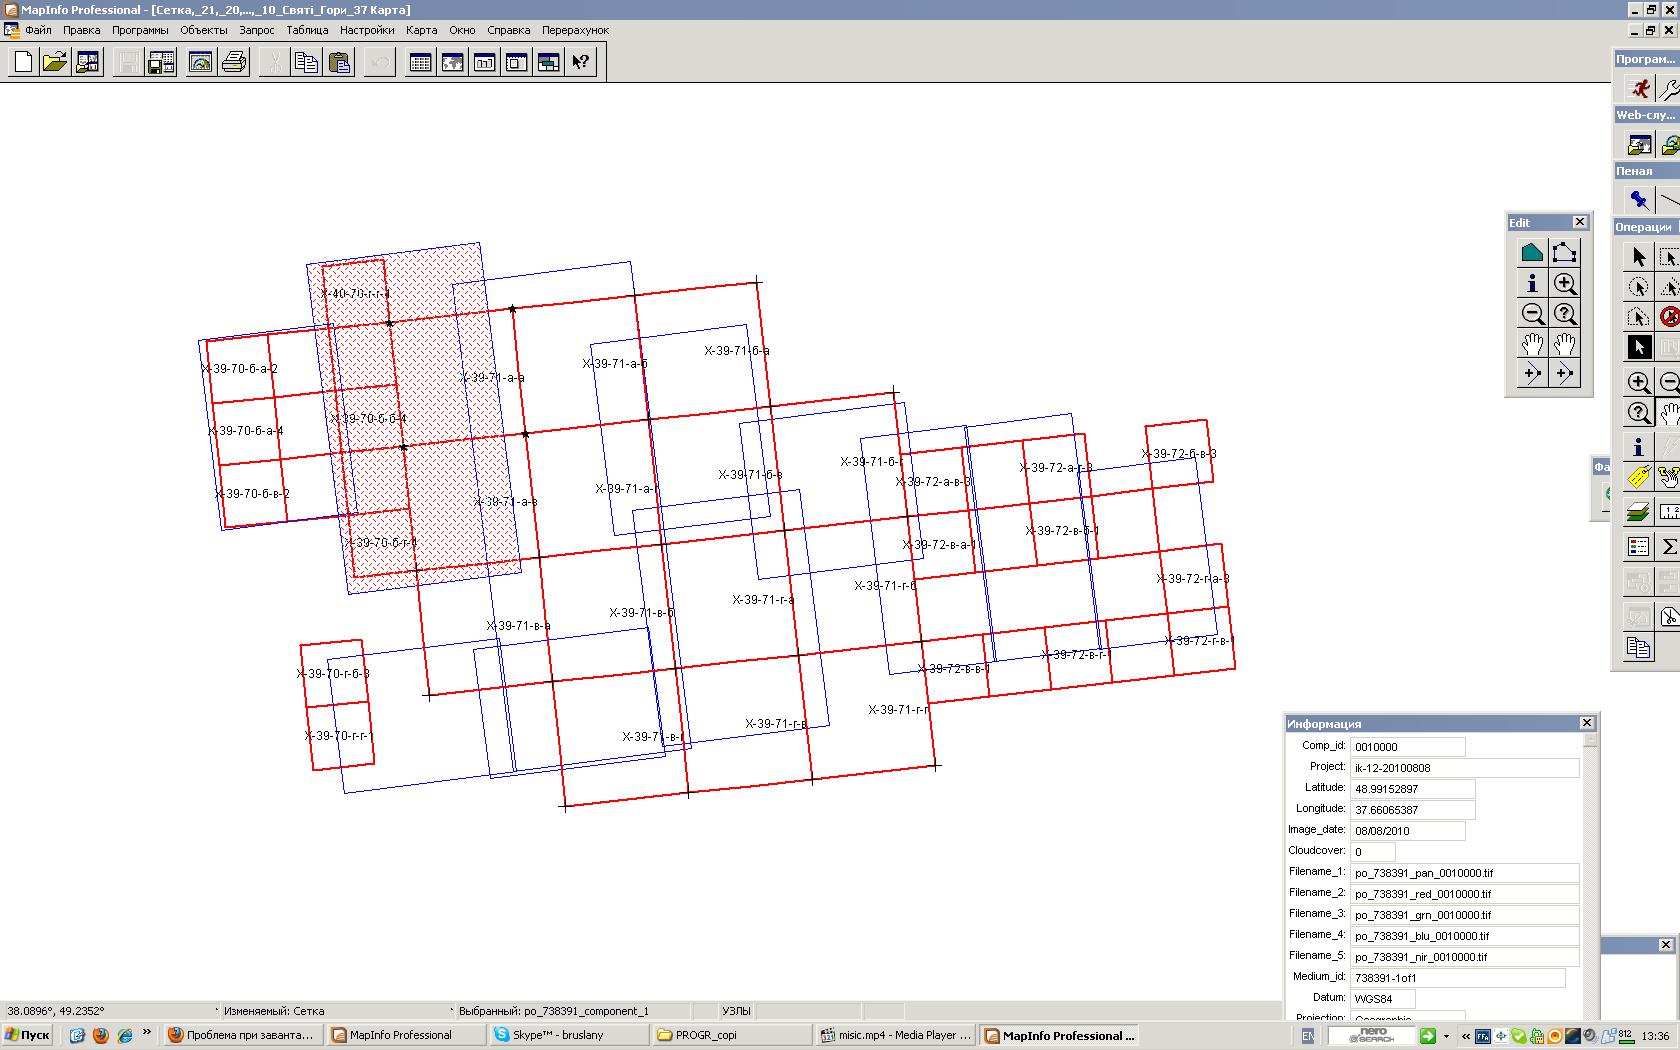1680x1050 pixels.
Task: Select the arrow Select tool in Операции
Action: (x=1638, y=257)
